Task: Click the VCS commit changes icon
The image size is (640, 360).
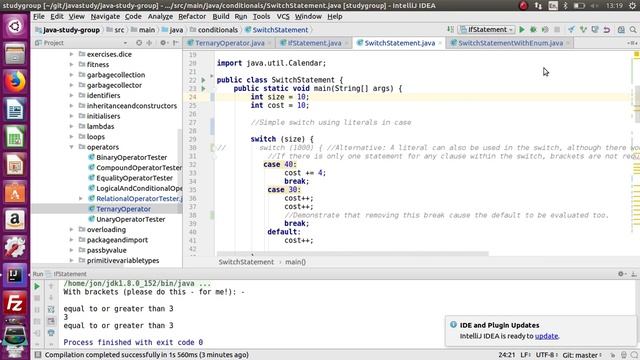Action: click(583, 29)
